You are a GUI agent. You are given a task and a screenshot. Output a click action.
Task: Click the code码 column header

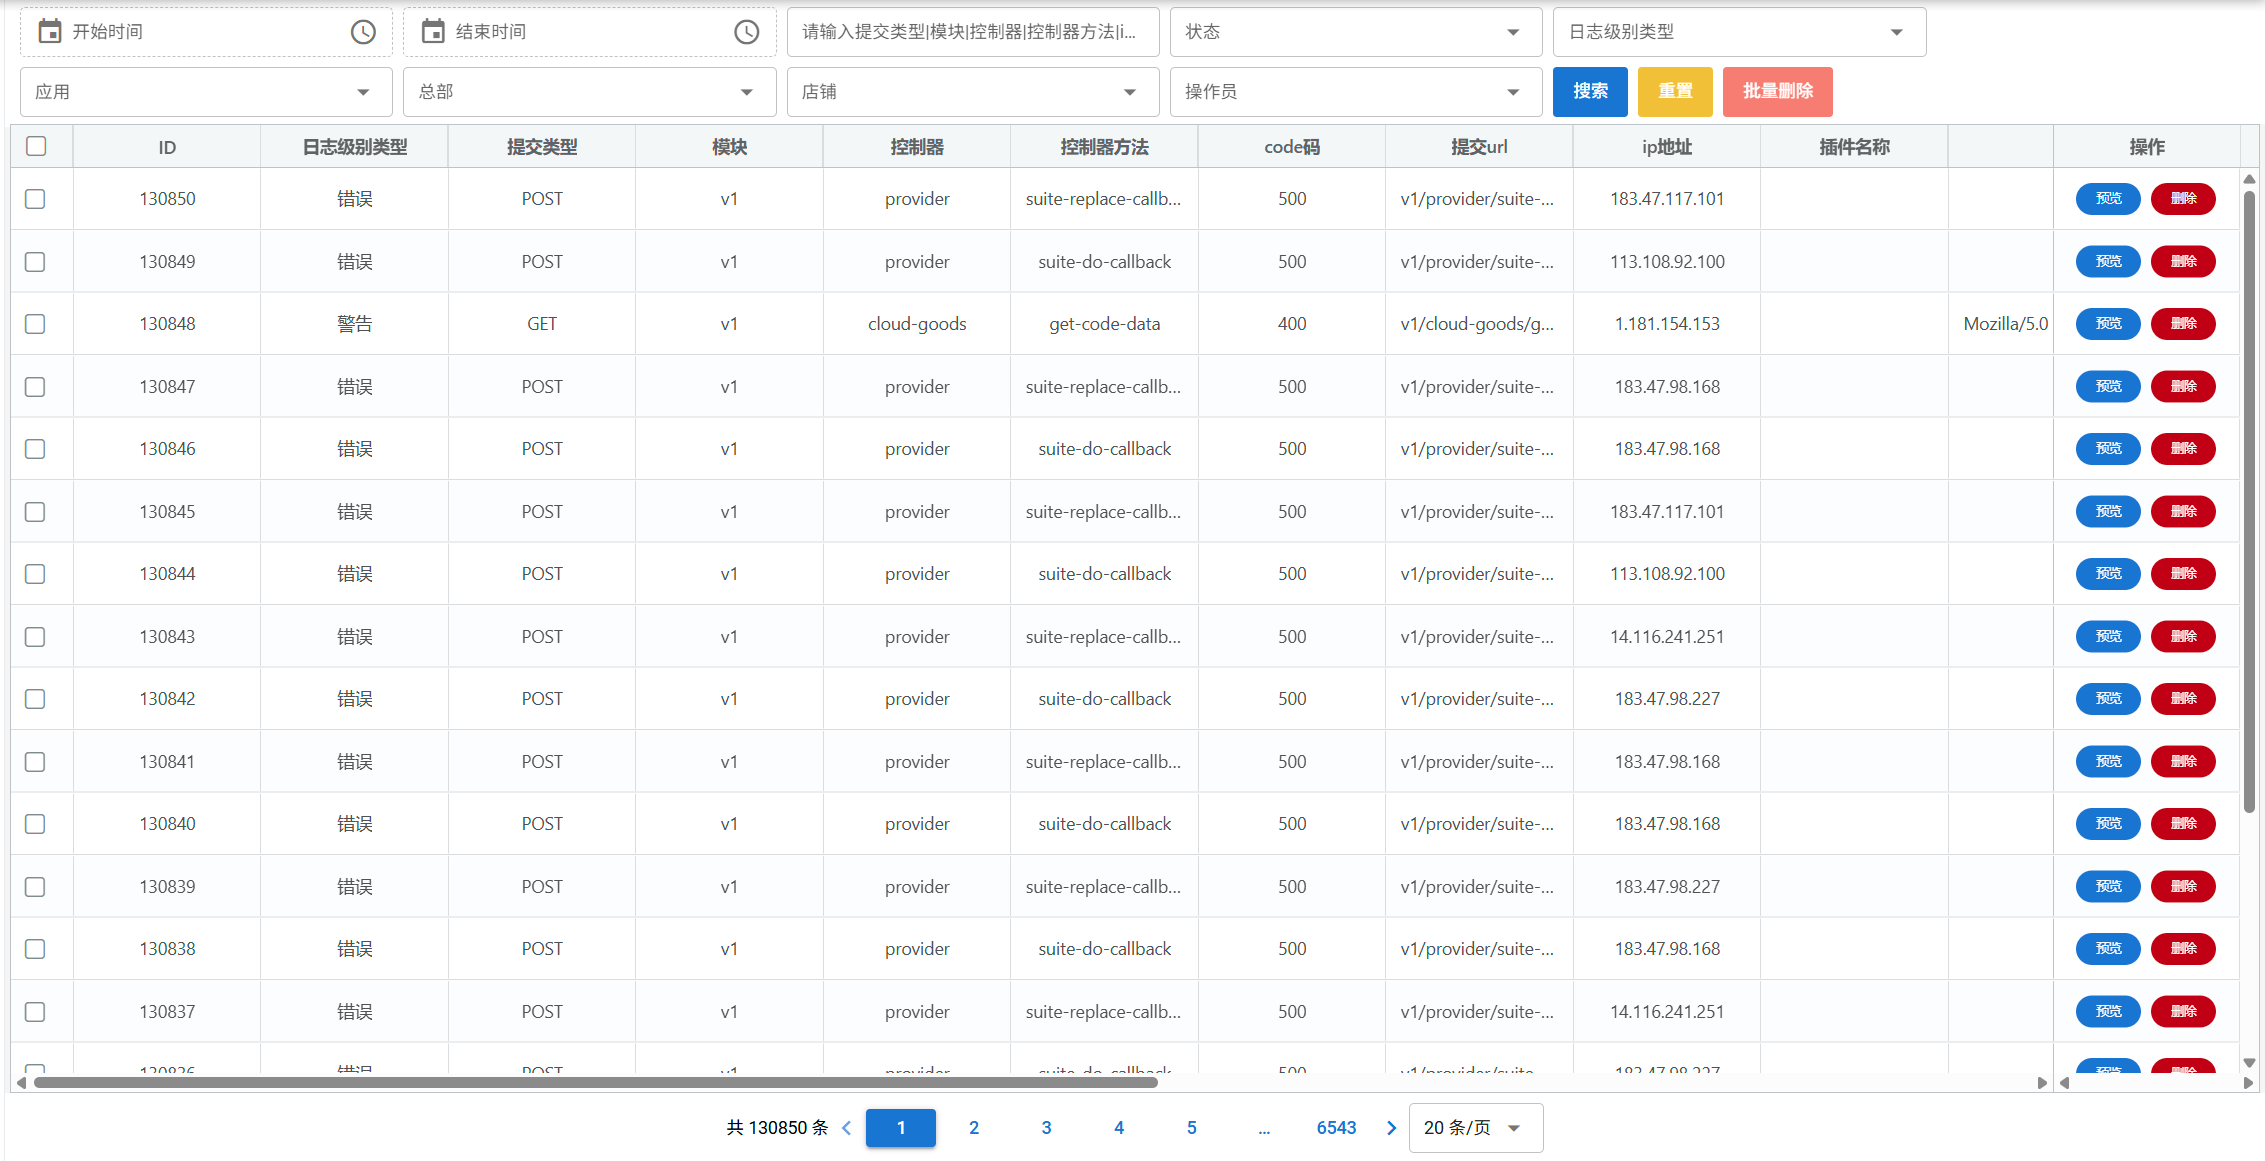tap(1292, 147)
